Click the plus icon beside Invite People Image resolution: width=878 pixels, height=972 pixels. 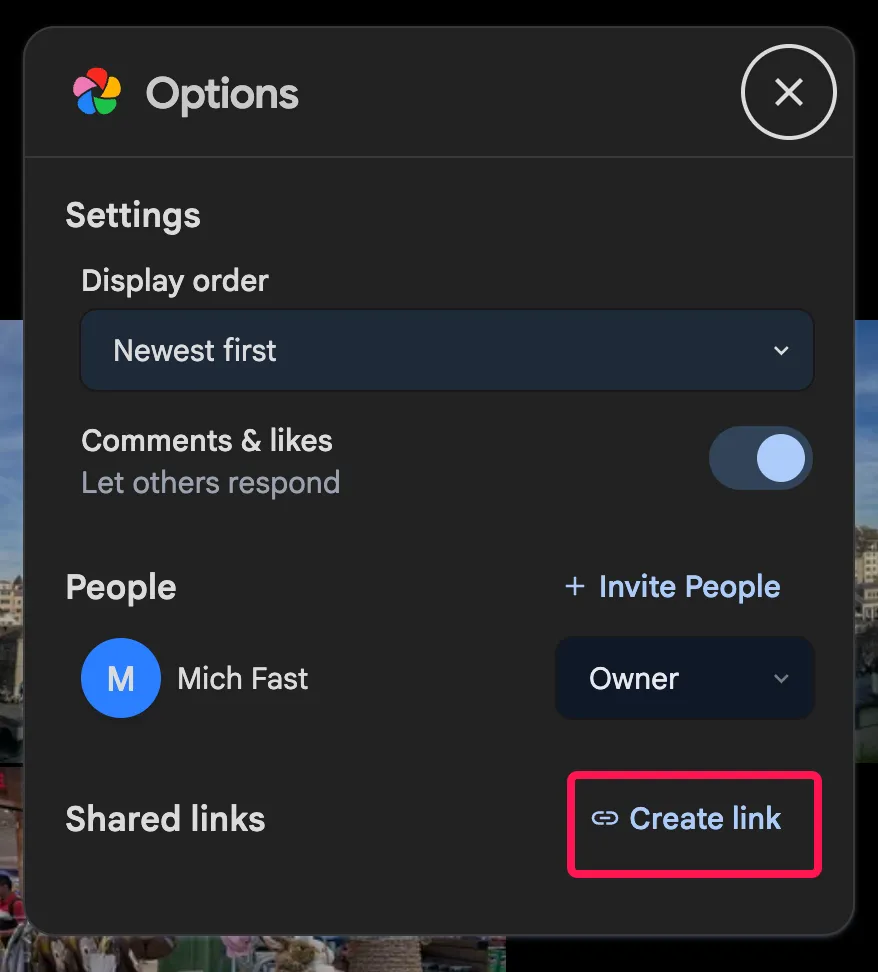coord(575,587)
